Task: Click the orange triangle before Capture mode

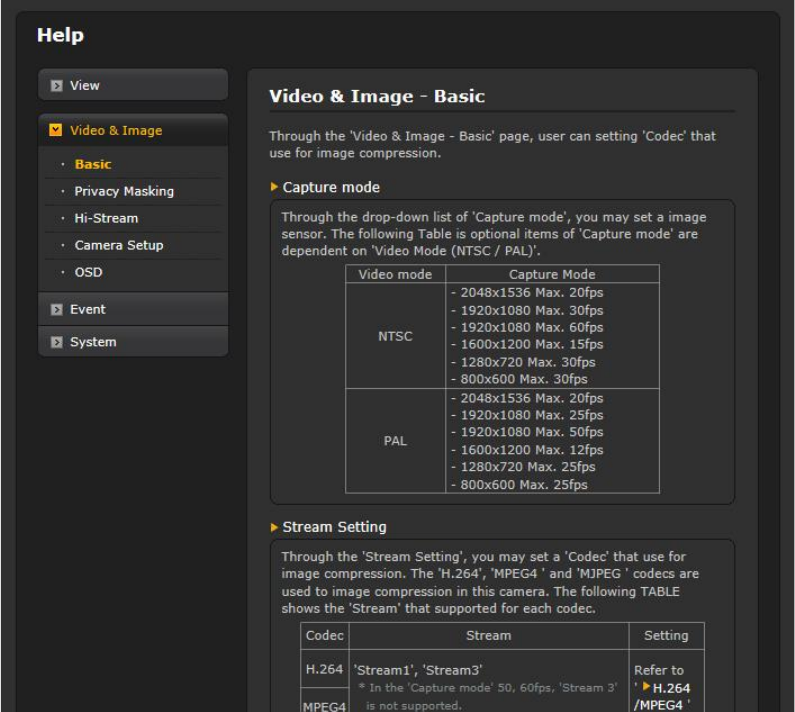Action: tap(275, 187)
